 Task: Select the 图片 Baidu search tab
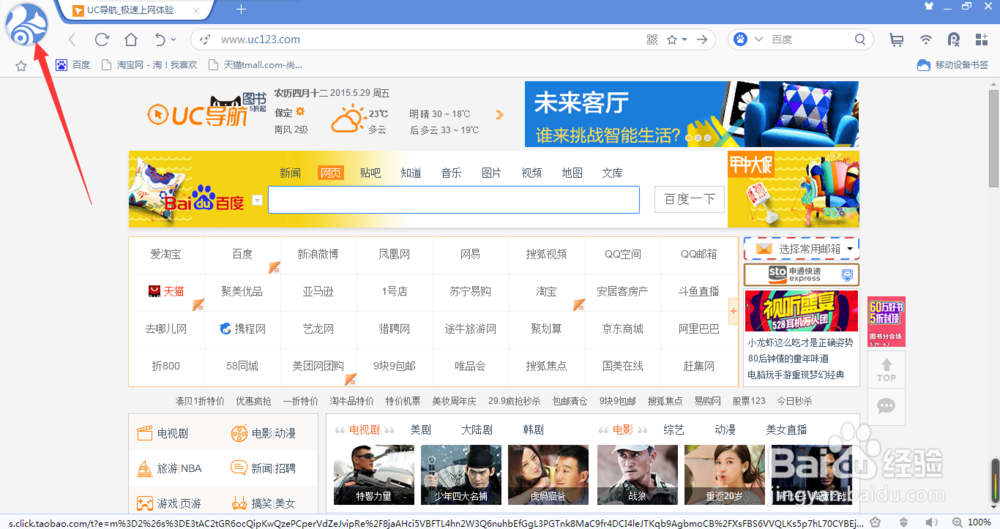(491, 173)
